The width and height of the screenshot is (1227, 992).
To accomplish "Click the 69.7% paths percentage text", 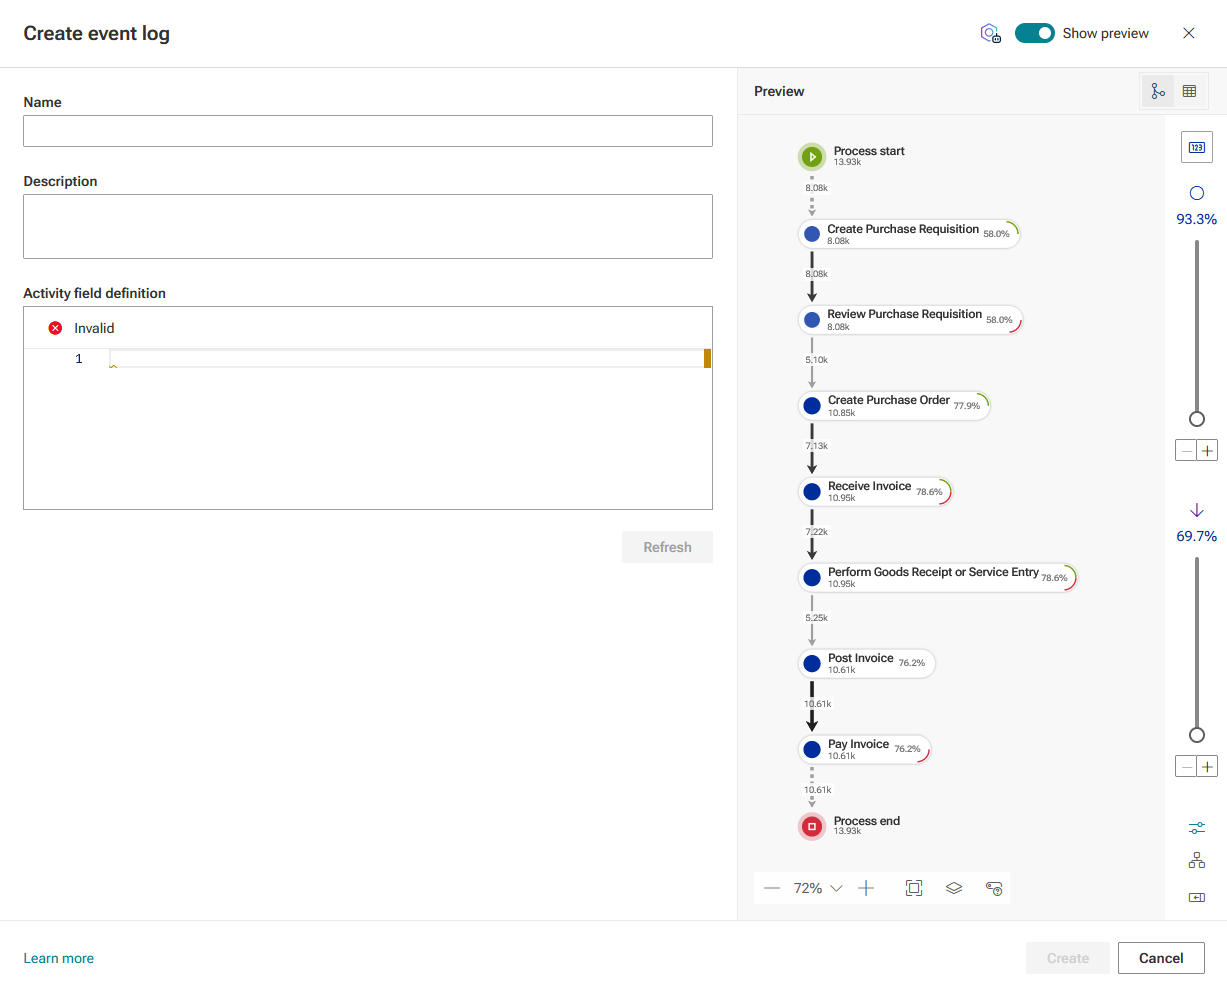I will point(1197,536).
